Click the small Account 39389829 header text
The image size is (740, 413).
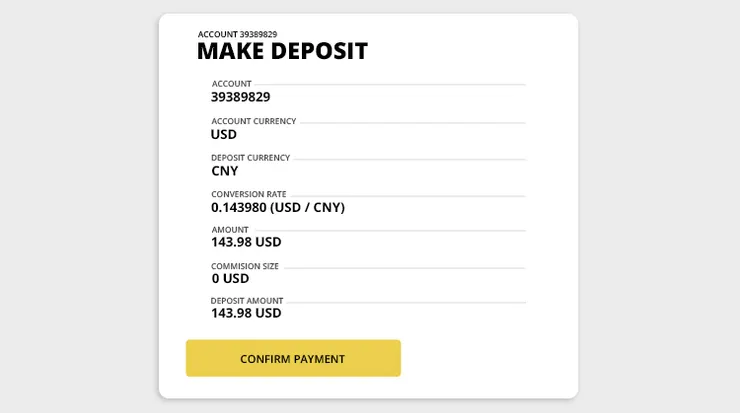237,34
